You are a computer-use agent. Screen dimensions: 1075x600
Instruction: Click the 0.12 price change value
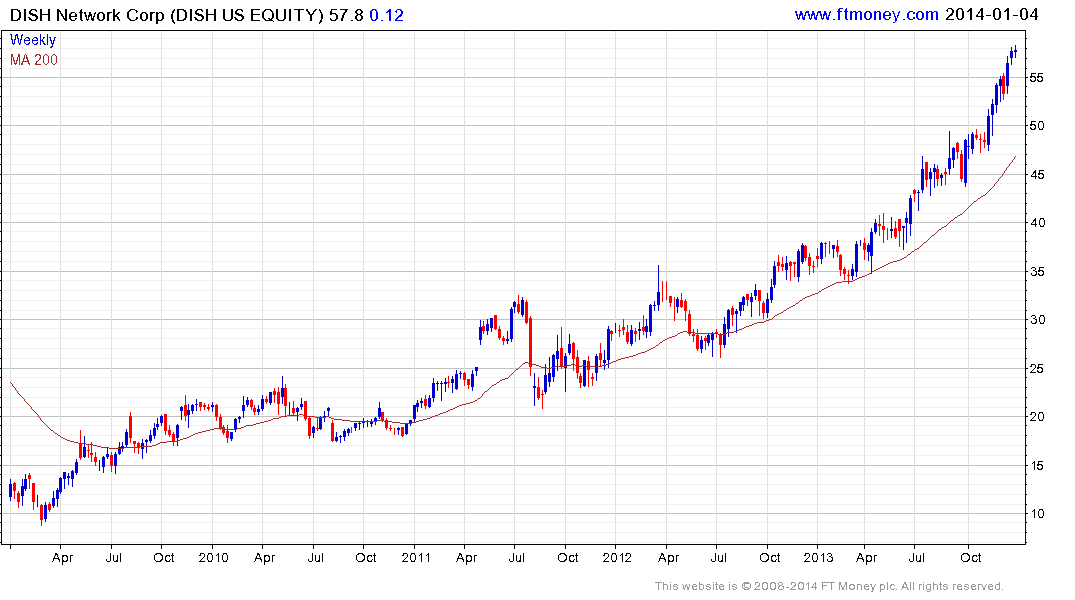(387, 15)
